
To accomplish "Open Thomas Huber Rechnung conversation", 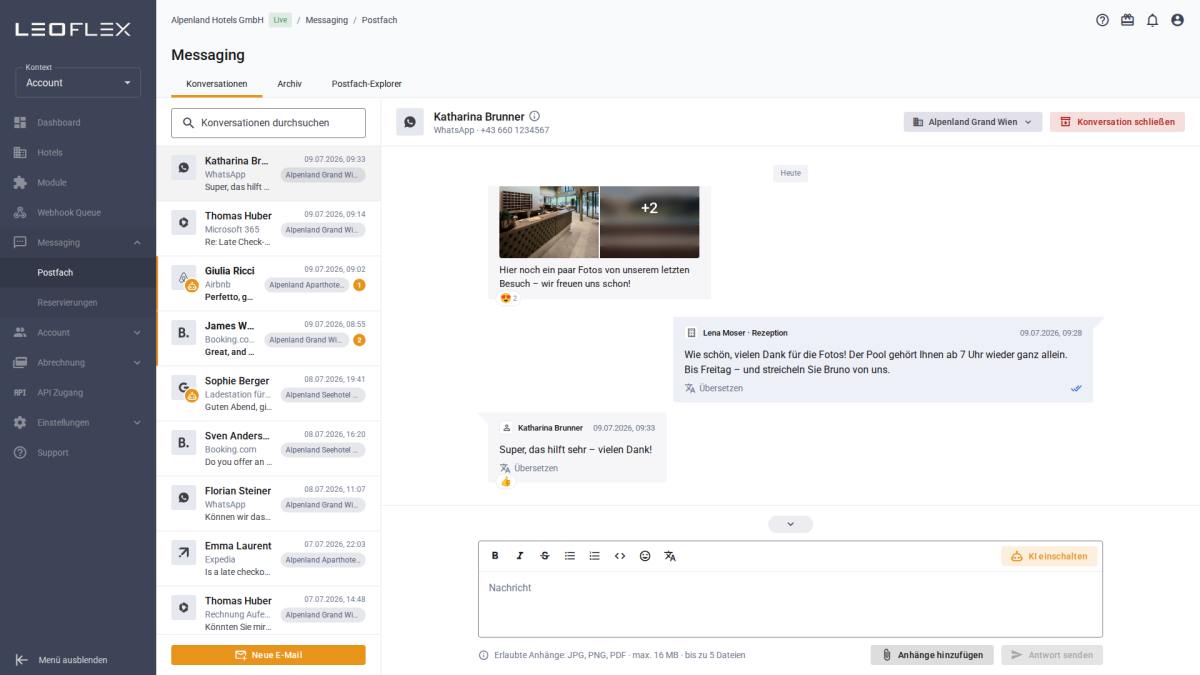I will click(x=268, y=610).
